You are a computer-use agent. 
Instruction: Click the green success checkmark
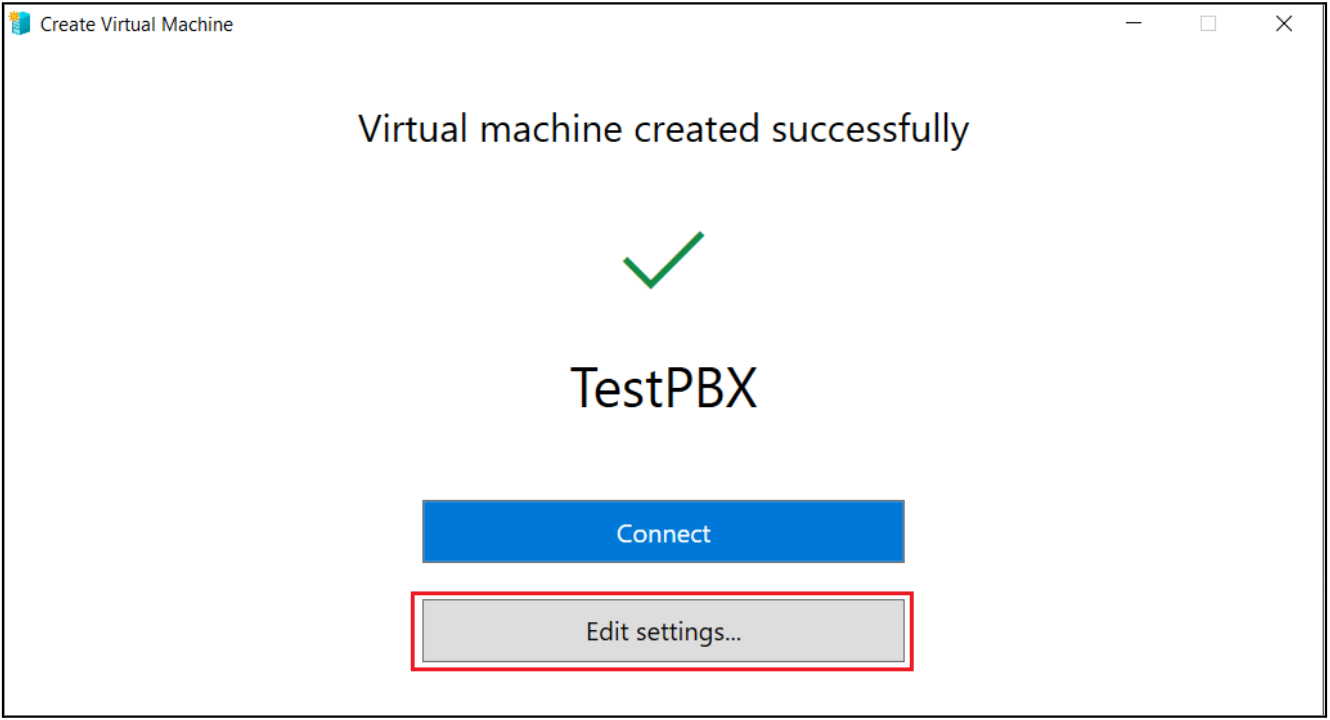point(663,260)
